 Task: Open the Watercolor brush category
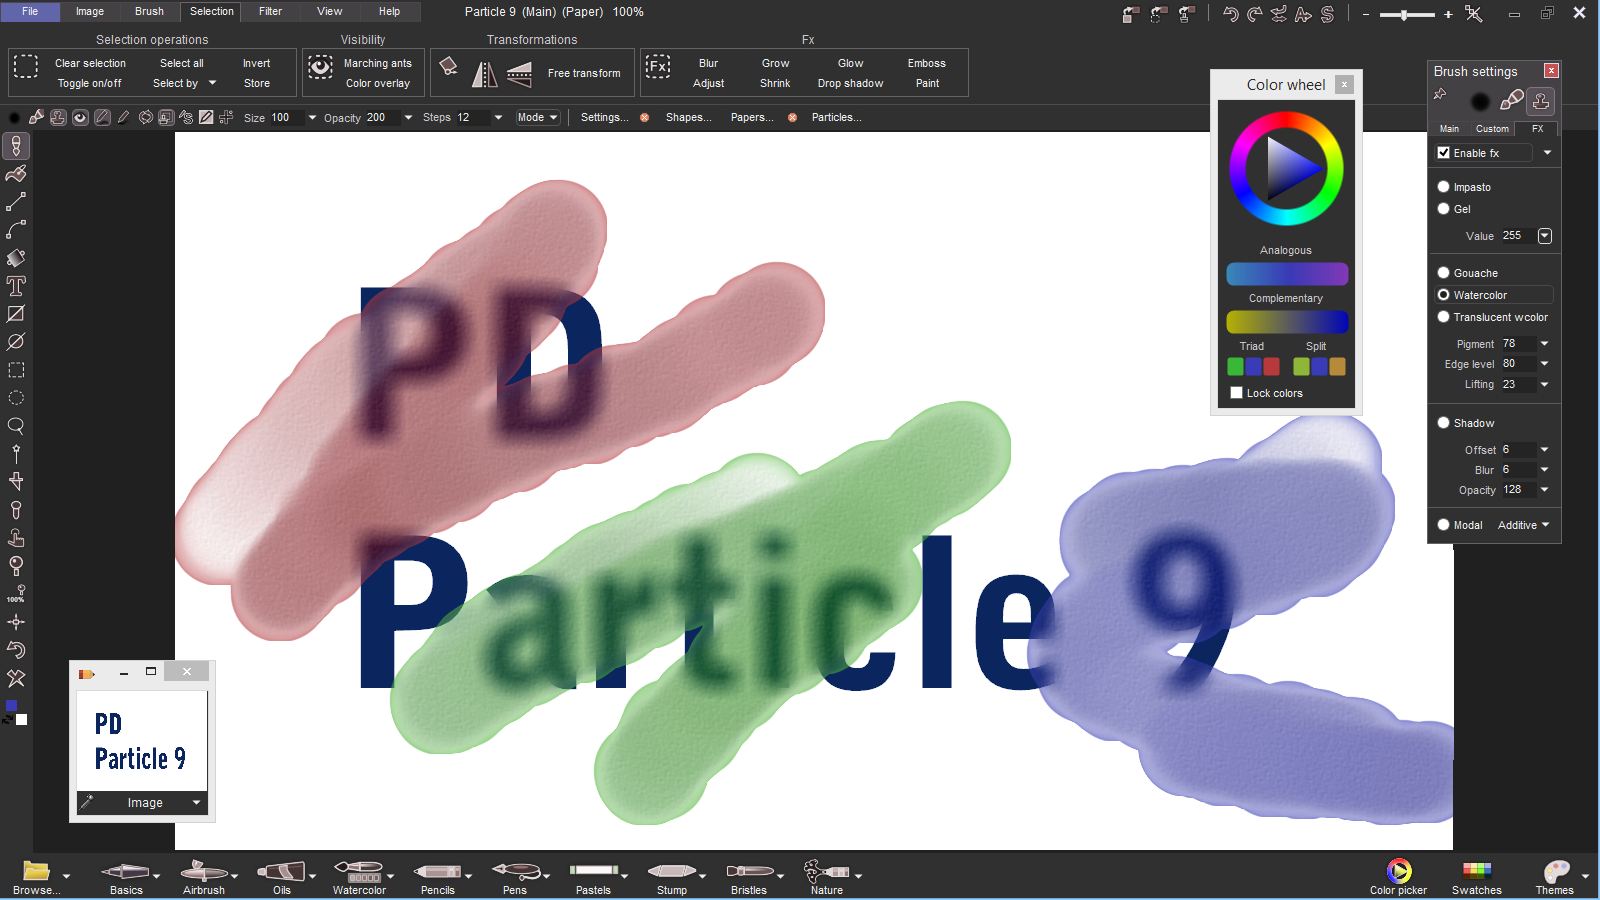point(359,876)
